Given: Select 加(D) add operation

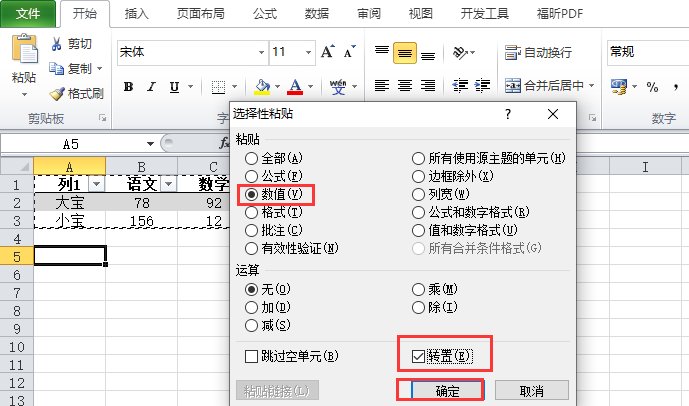Looking at the screenshot, I should (268, 307).
